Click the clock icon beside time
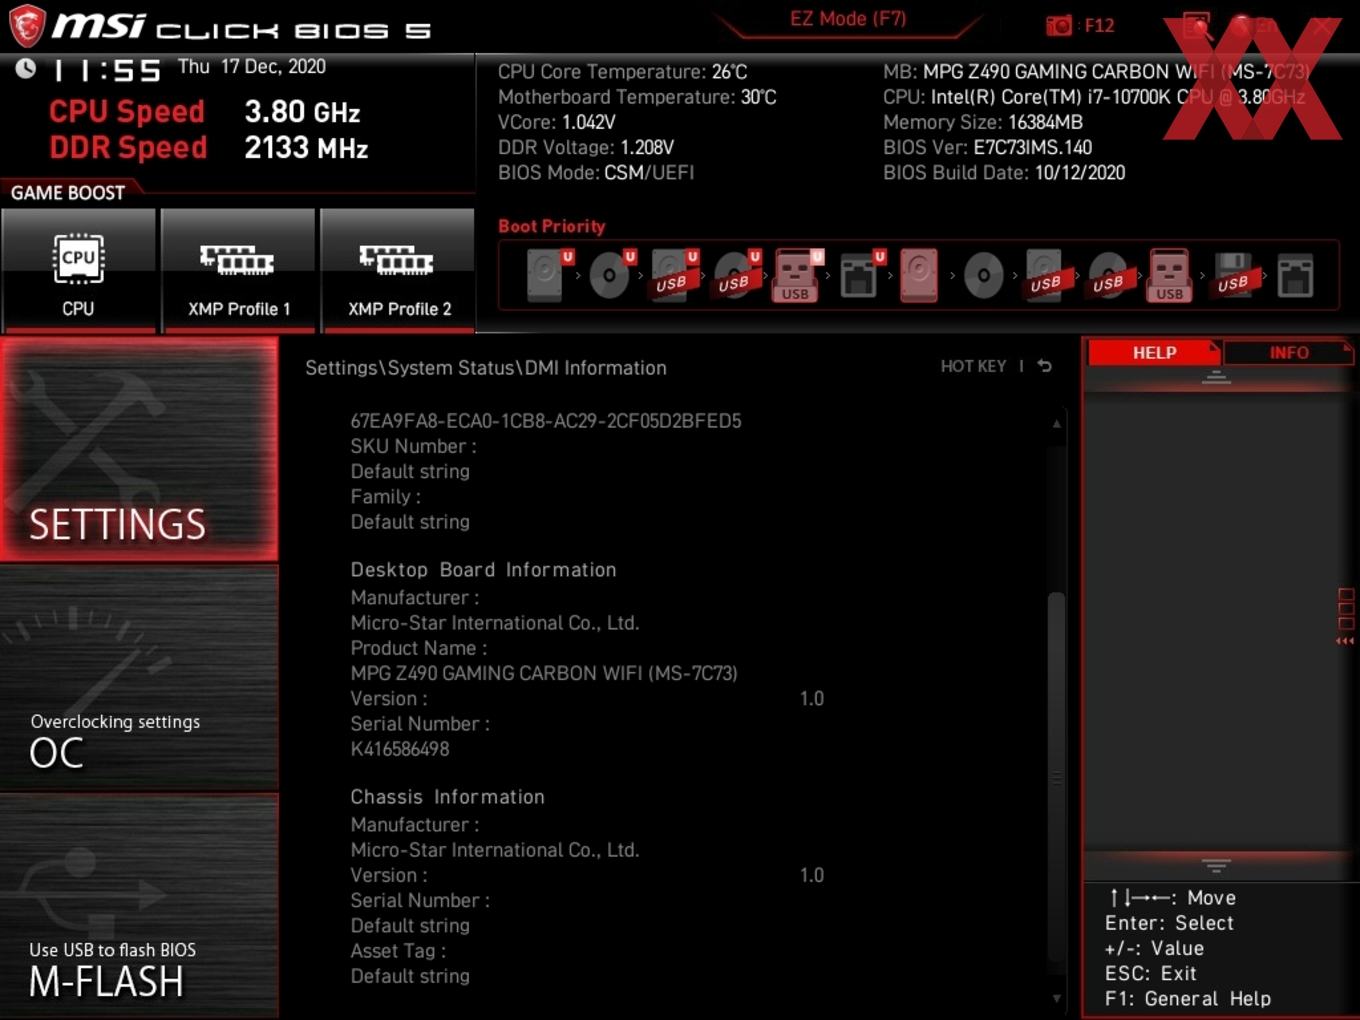The width and height of the screenshot is (1360, 1020). pyautogui.click(x=26, y=68)
